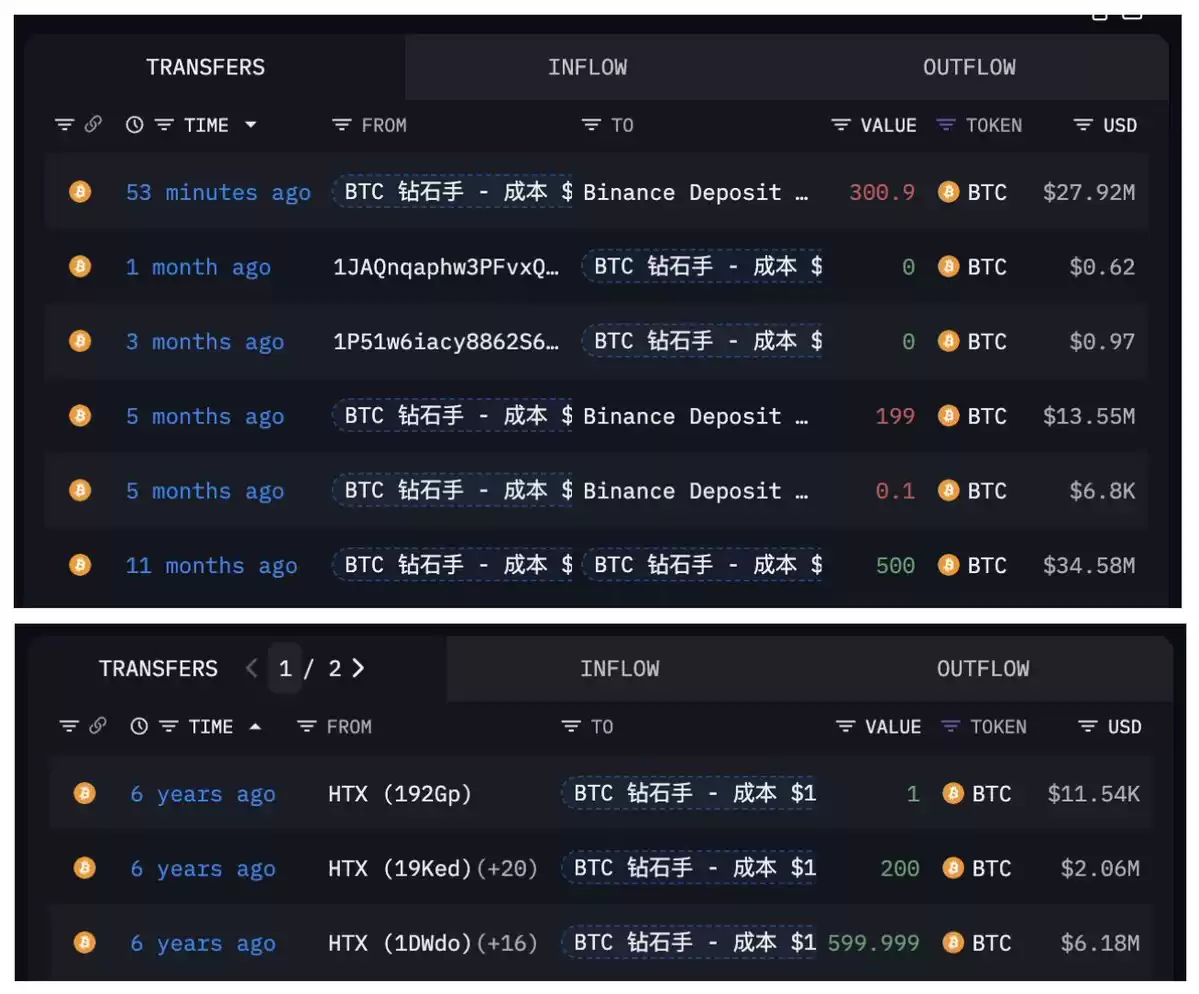This screenshot has height=994, width=1199.
Task: Click the chain link icon in the lower panel header
Action: point(98,726)
